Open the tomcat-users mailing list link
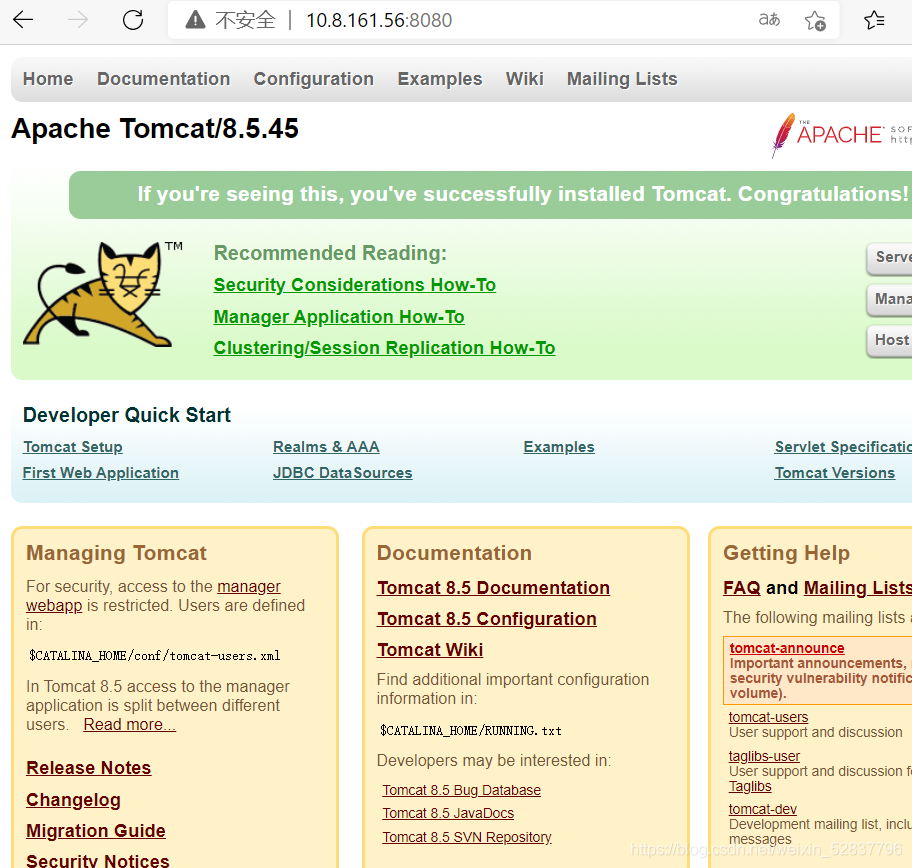 [768, 717]
